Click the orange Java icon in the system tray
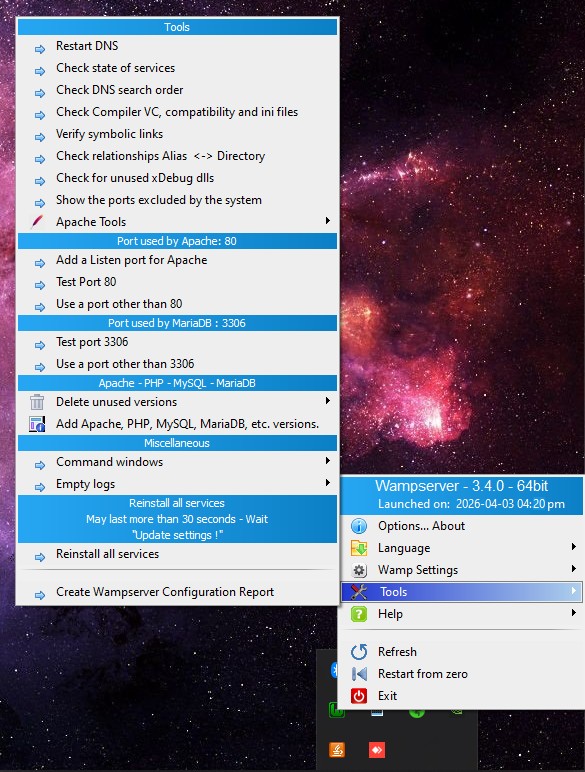This screenshot has height=772, width=585. pos(337,750)
